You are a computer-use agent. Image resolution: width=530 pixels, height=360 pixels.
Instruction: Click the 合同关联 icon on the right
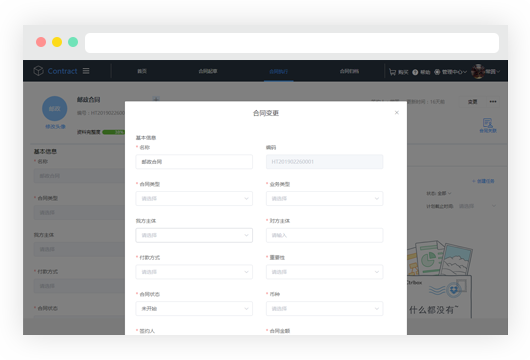click(x=487, y=125)
